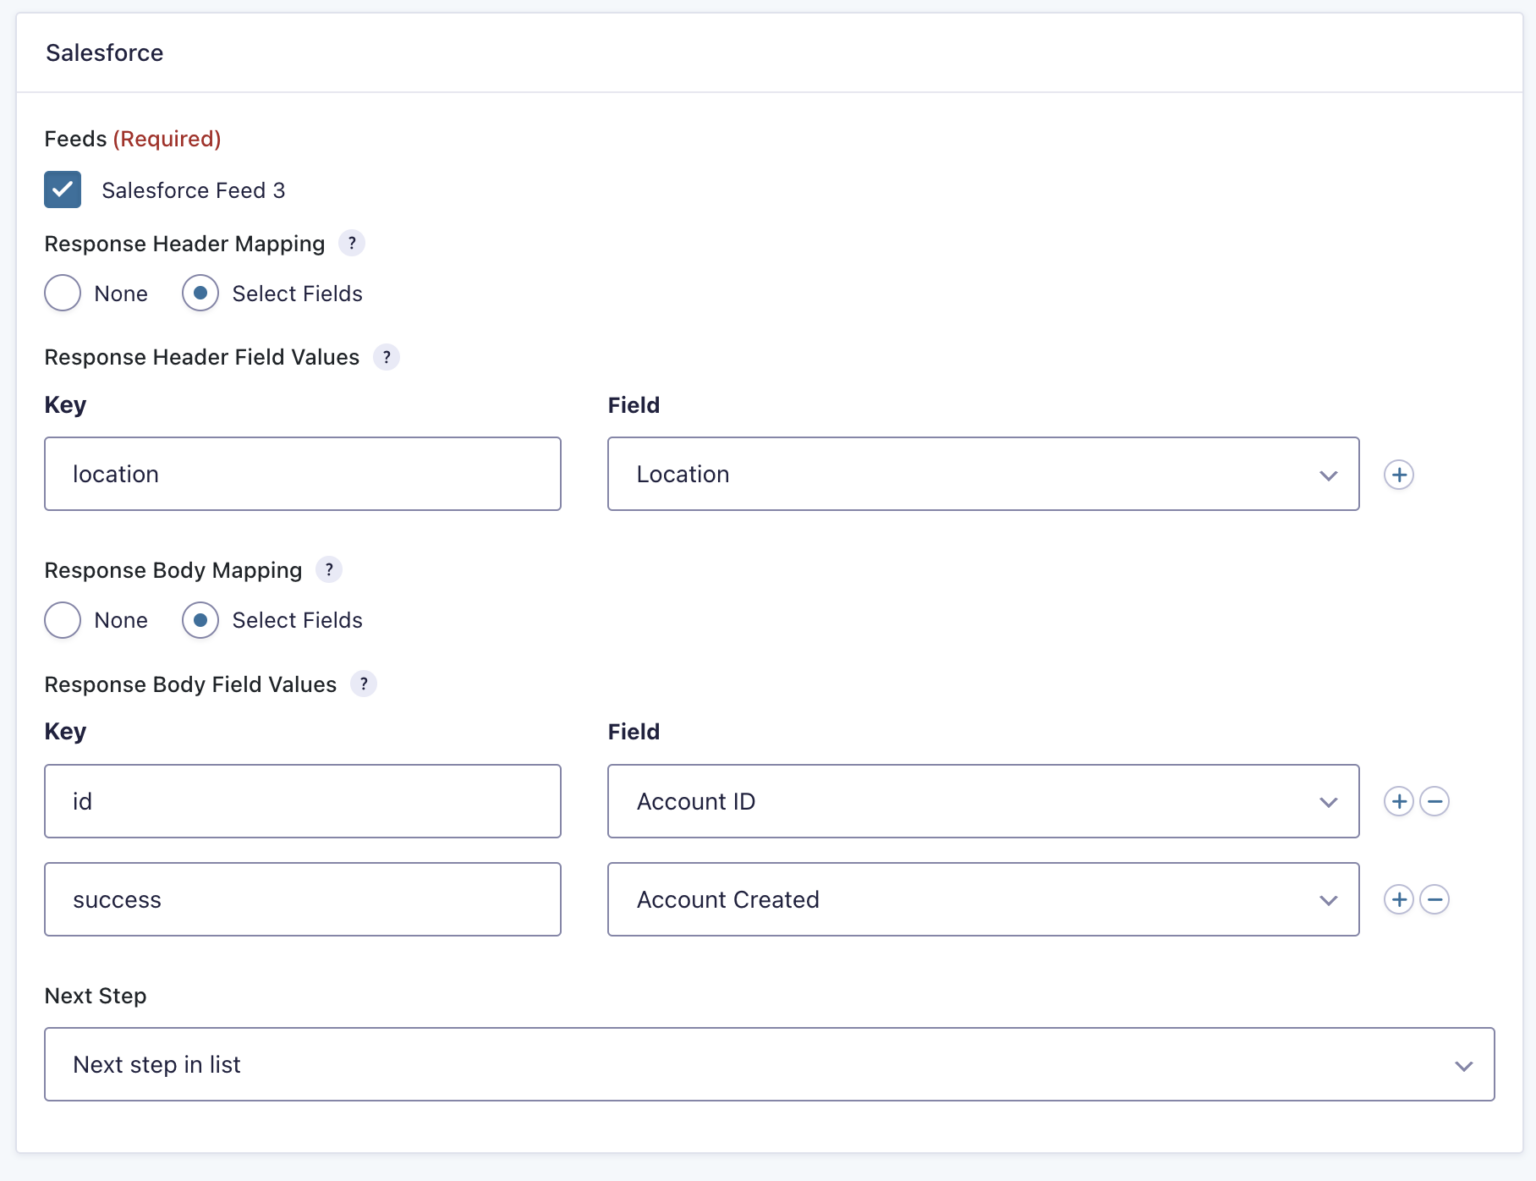Add a row below Account Created mapping
The height and width of the screenshot is (1181, 1536).
tap(1398, 899)
